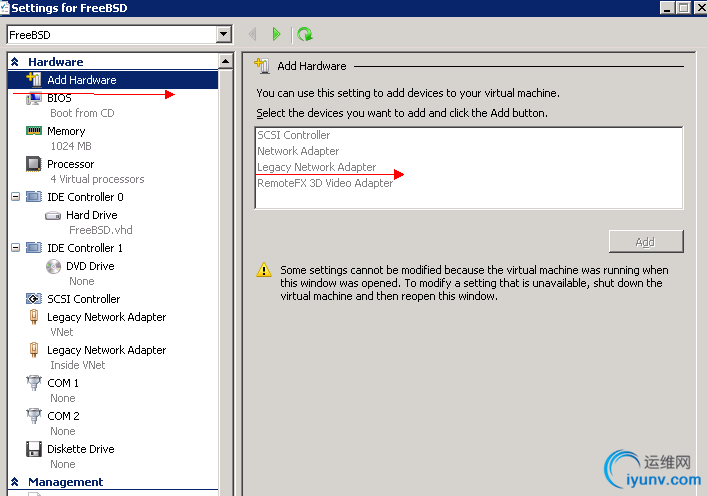
Task: Click the scroll up arrow of hardware list
Action: click(225, 61)
